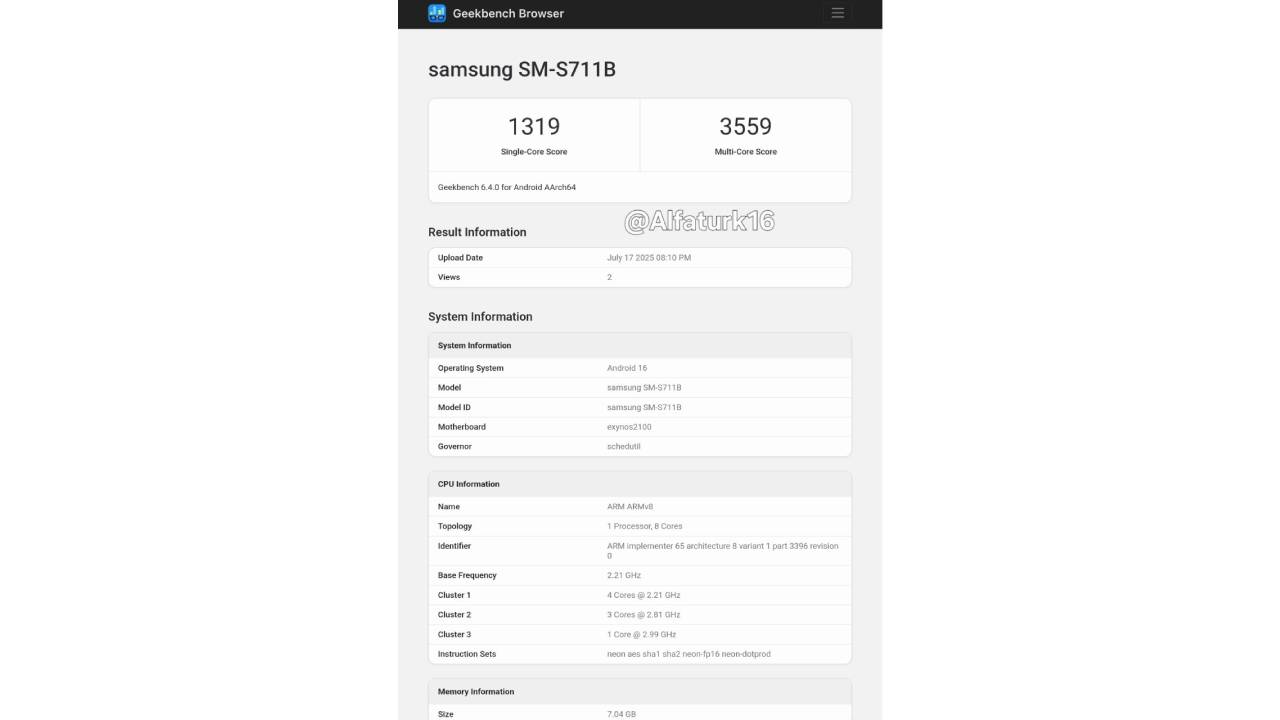This screenshot has height=720, width=1280.
Task: Click the "Result Information" heading
Action: [477, 232]
